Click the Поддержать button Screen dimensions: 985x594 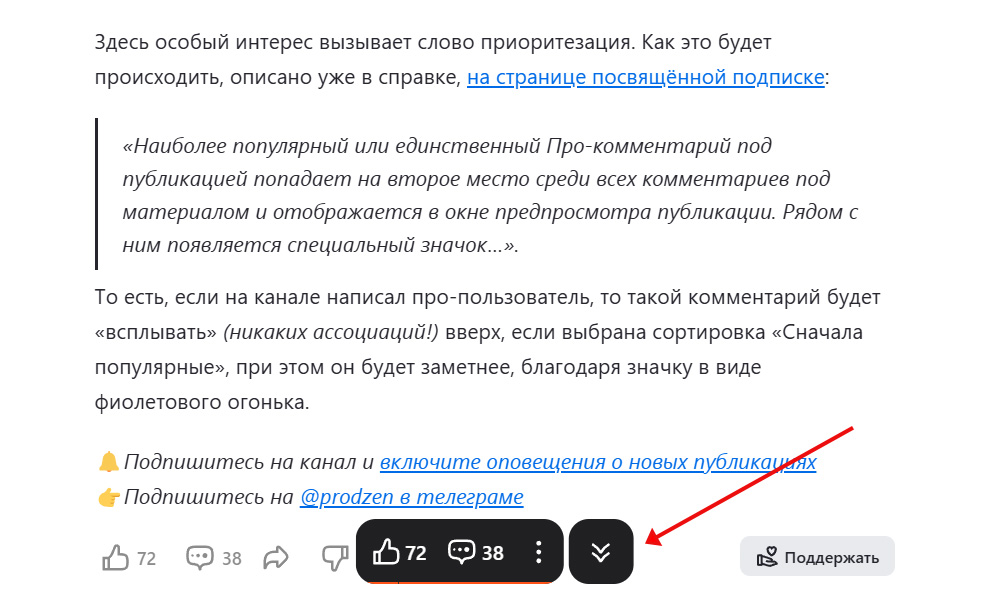[817, 556]
